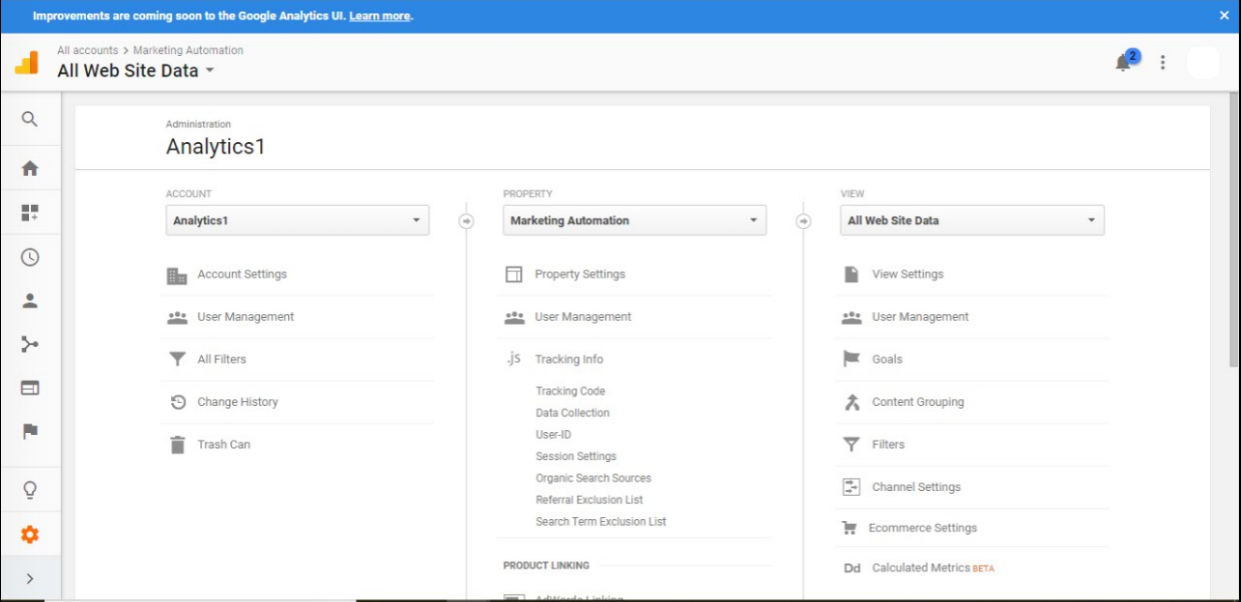Open Referral Exclusion List
Image resolution: width=1241 pixels, height=602 pixels.
point(589,500)
